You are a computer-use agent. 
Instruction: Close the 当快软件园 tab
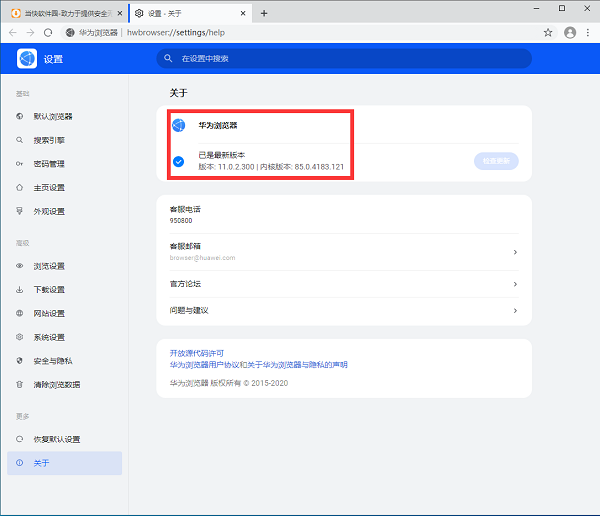(x=120, y=13)
